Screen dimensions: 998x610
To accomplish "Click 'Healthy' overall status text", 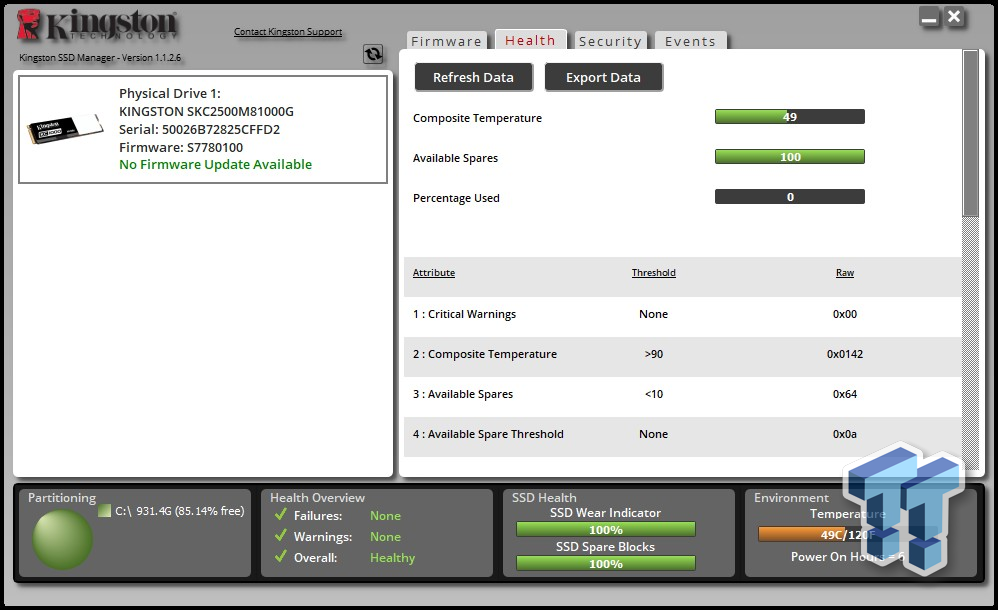I will pyautogui.click(x=392, y=557).
